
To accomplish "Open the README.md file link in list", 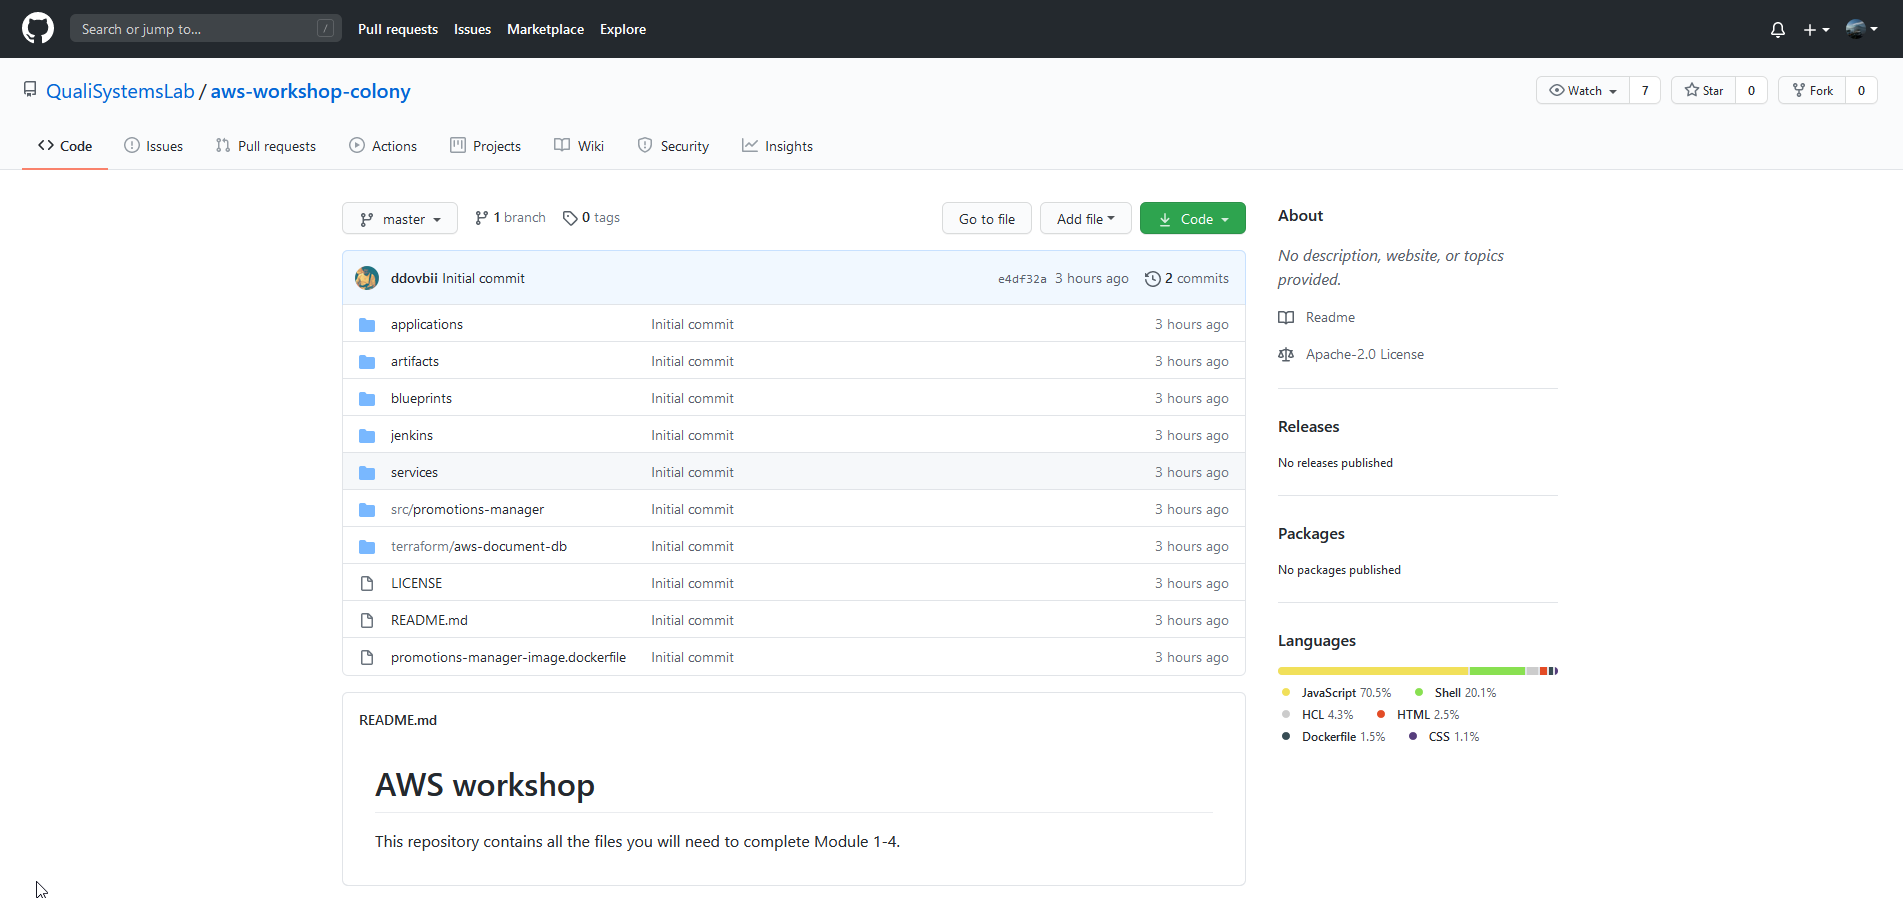I will click(x=429, y=620).
